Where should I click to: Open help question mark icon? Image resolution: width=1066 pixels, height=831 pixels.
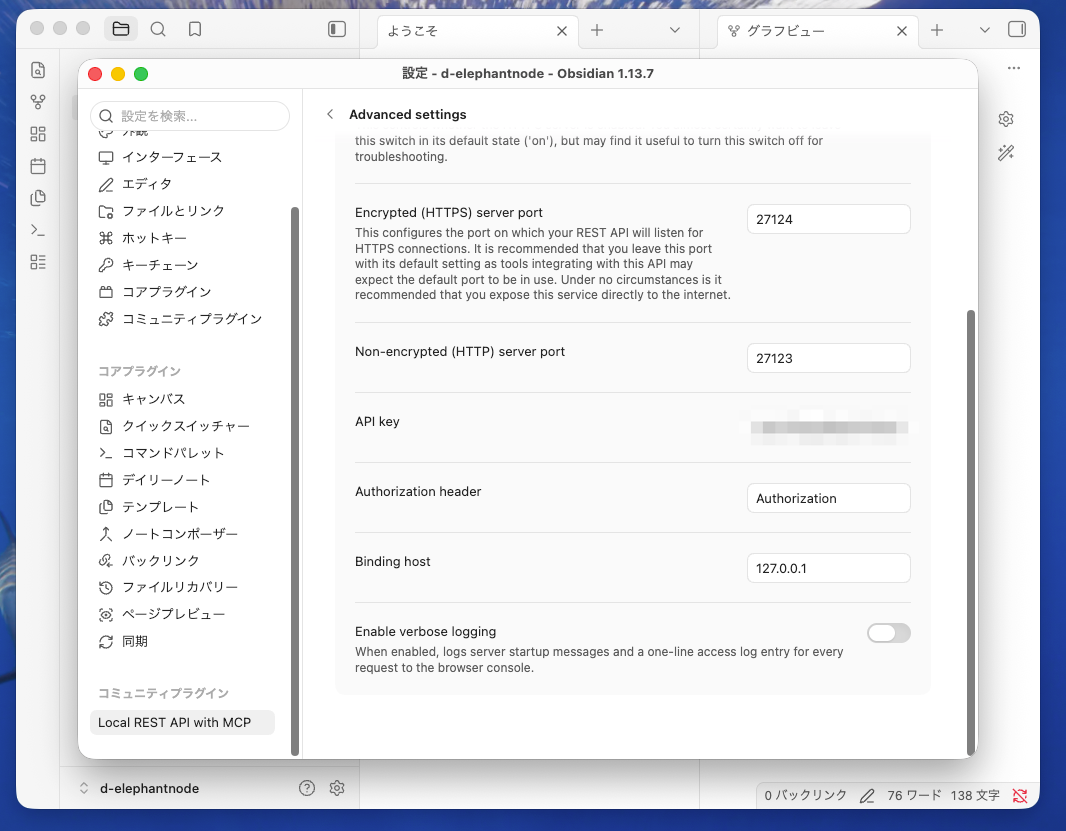(x=307, y=787)
